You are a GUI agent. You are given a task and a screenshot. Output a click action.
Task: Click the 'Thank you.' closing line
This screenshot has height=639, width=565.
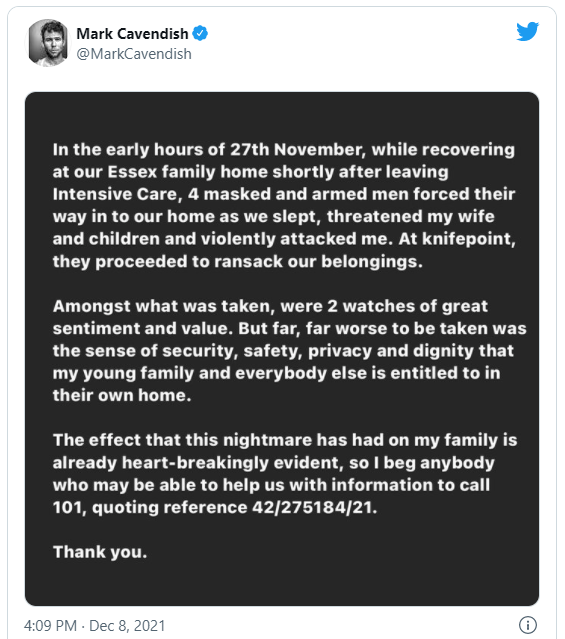pos(100,552)
